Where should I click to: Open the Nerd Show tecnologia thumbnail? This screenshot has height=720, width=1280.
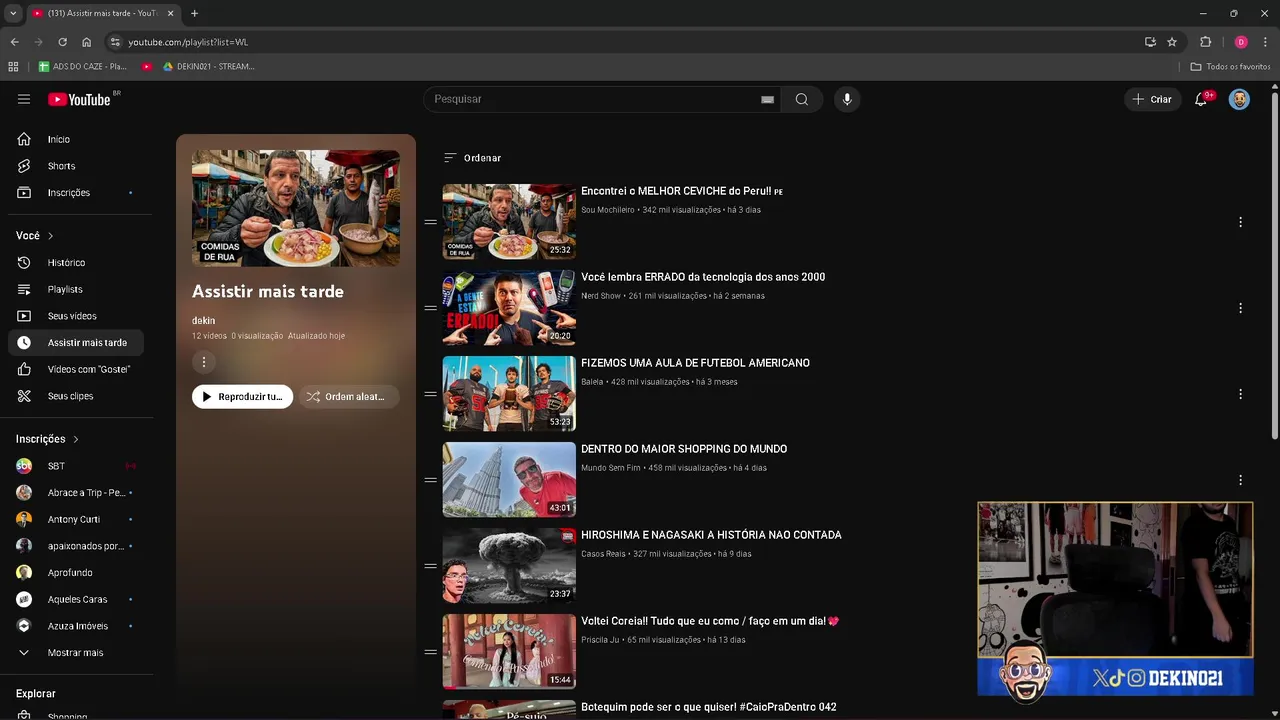tap(509, 308)
